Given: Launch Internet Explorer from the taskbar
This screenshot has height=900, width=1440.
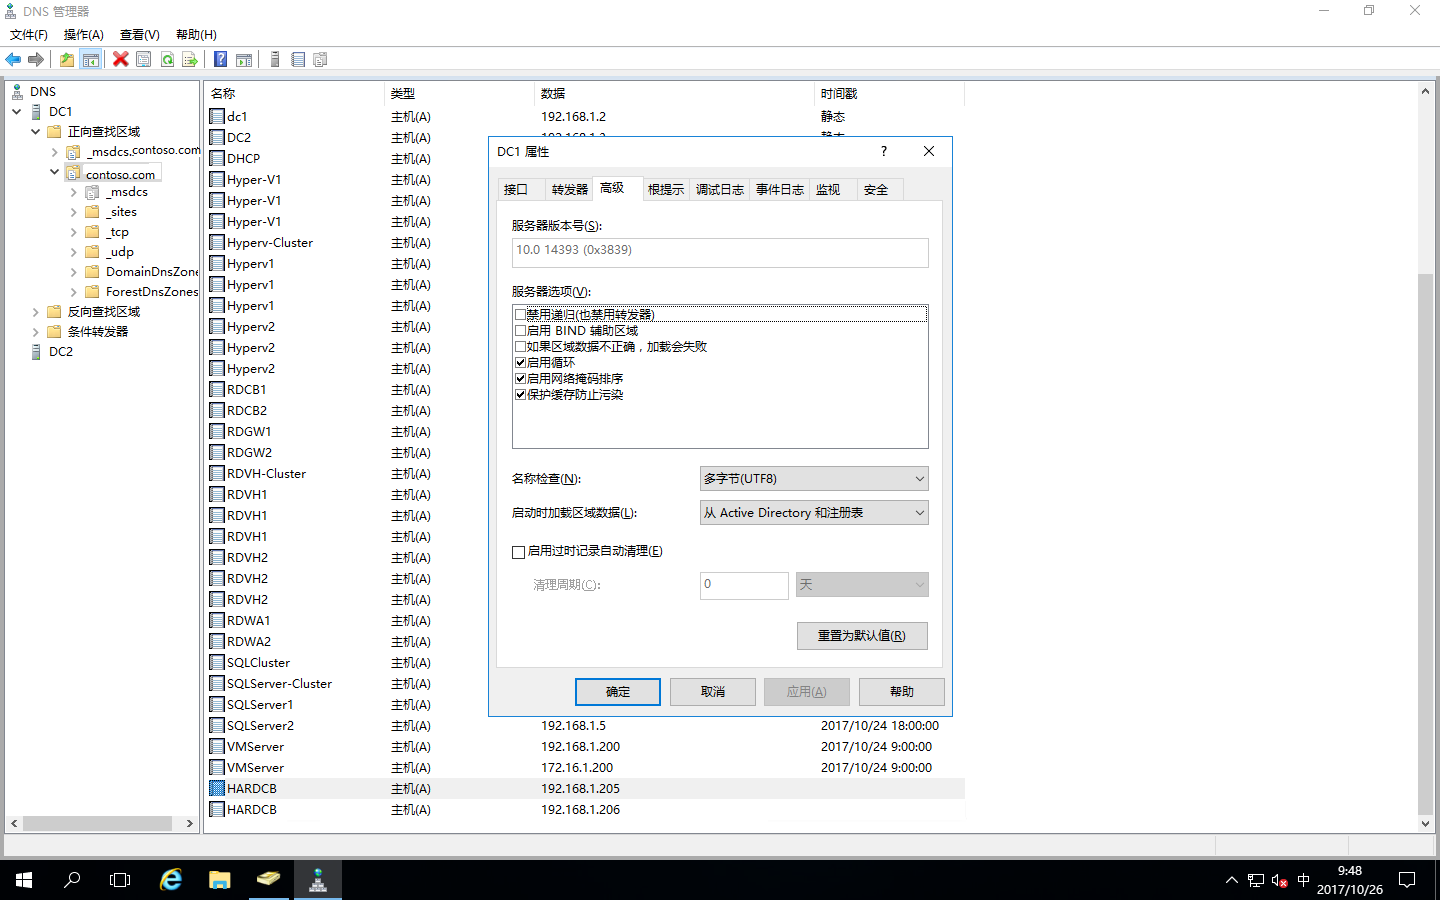Looking at the screenshot, I should [171, 880].
